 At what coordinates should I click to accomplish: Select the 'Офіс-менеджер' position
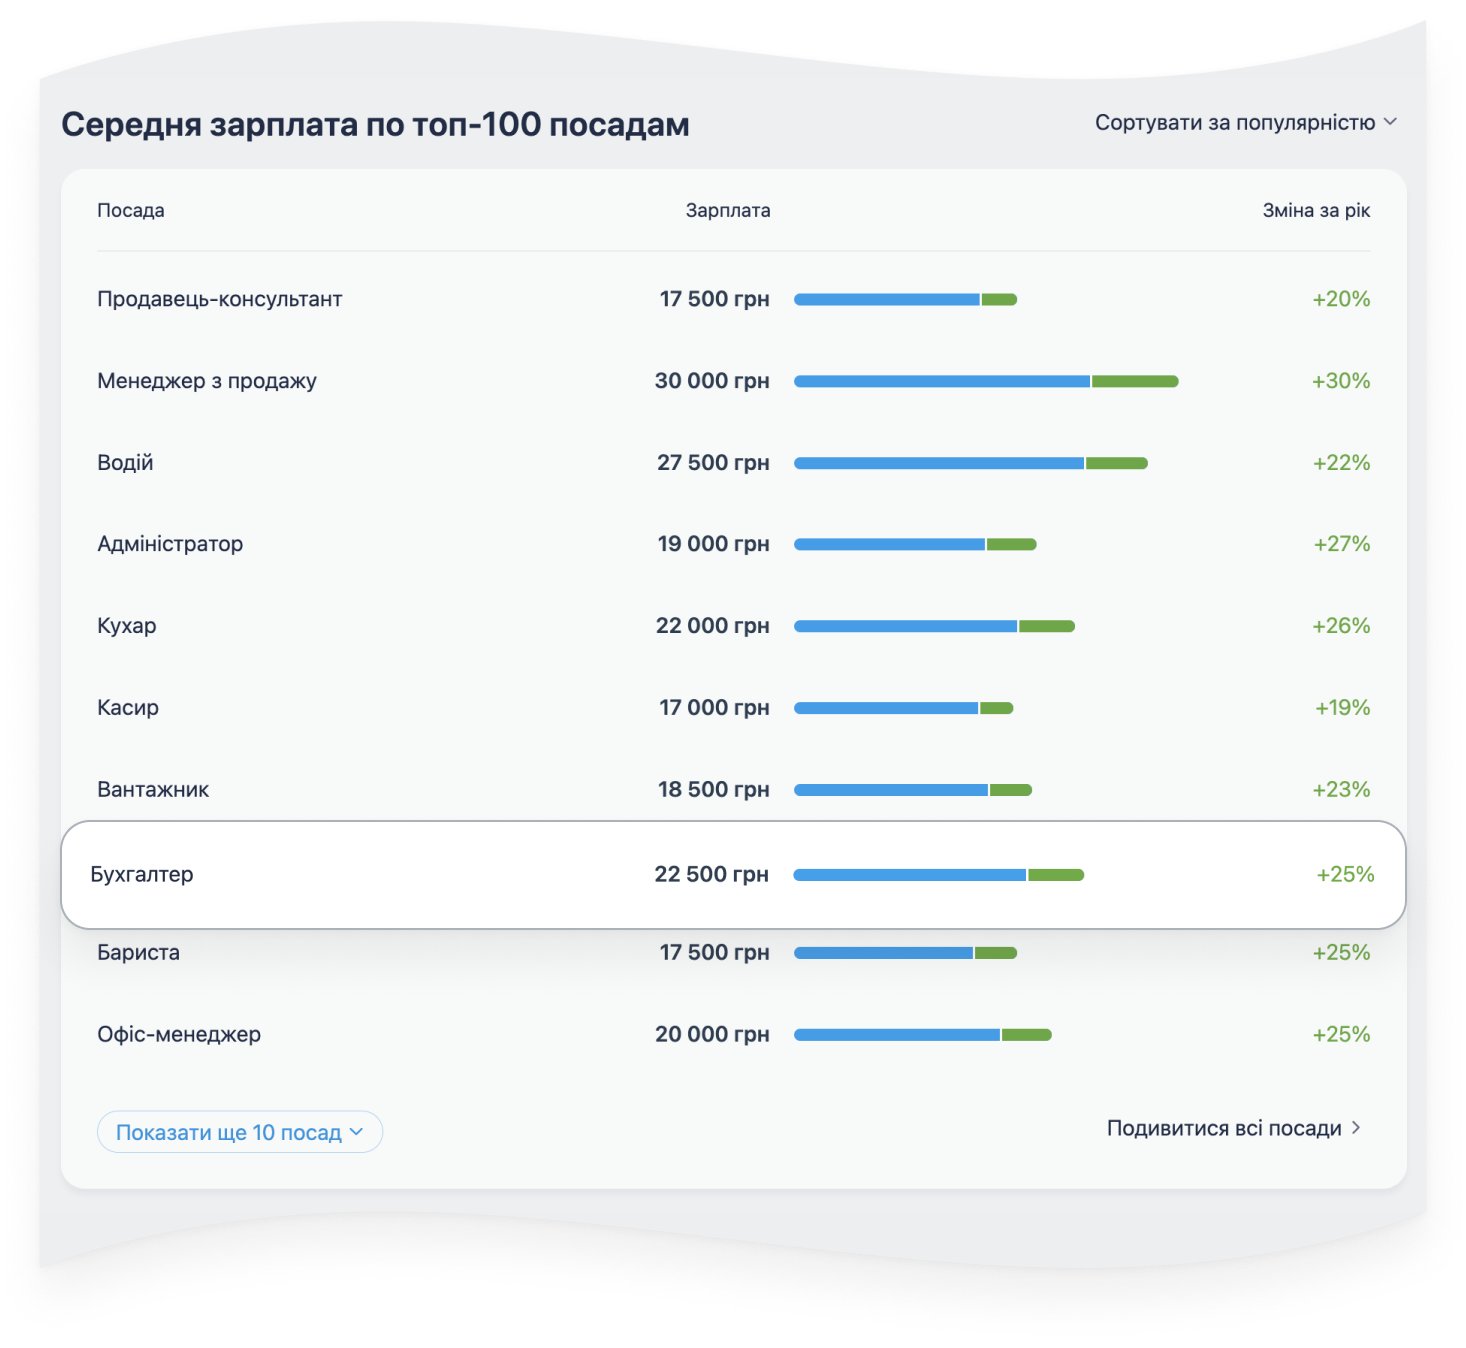tap(179, 1035)
